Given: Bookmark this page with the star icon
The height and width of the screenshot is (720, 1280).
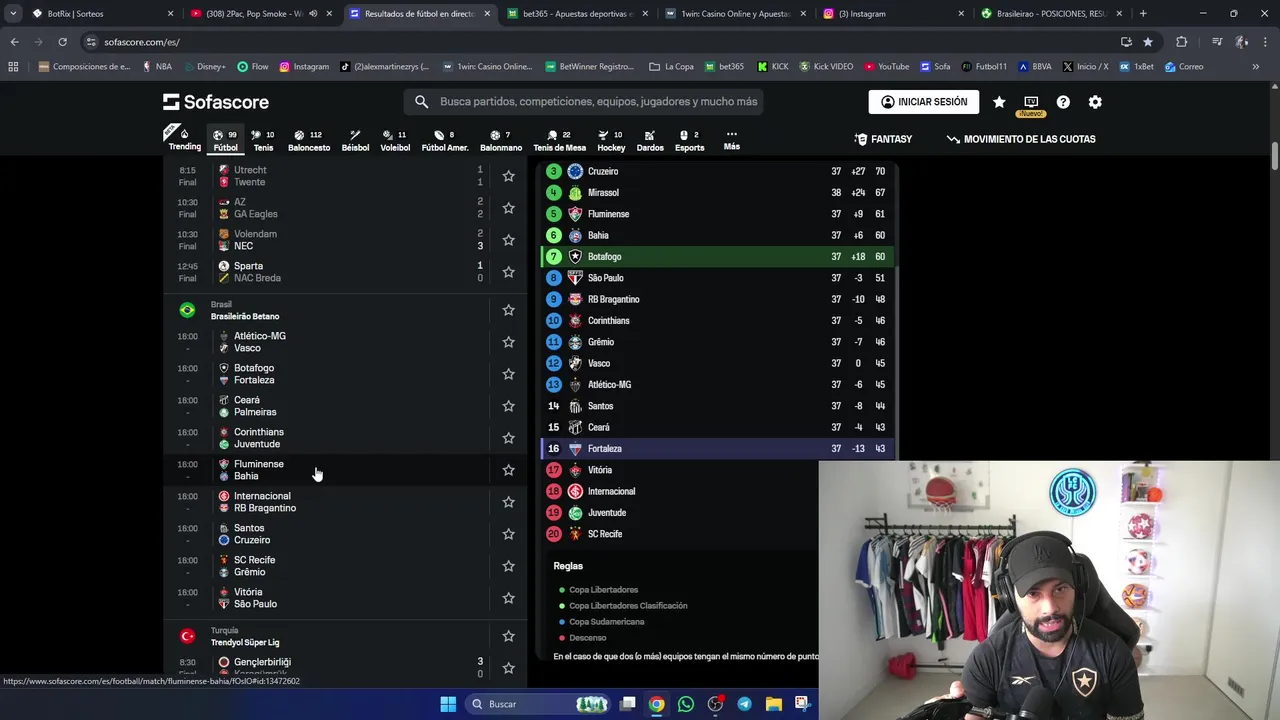Looking at the screenshot, I should 1148,42.
